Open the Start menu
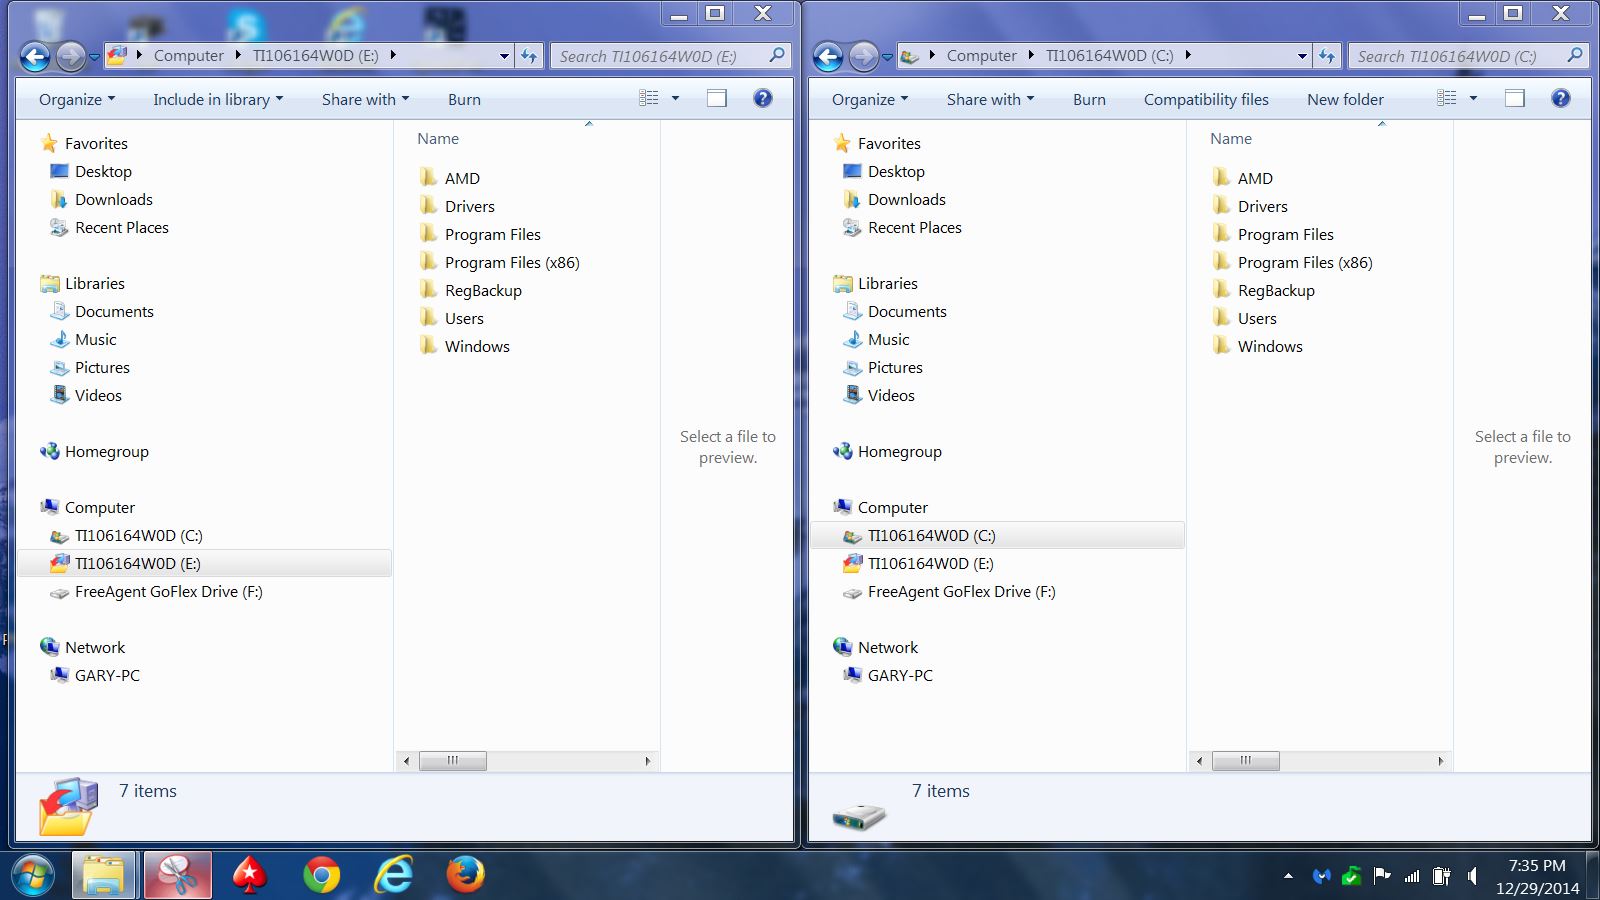 click(x=33, y=876)
